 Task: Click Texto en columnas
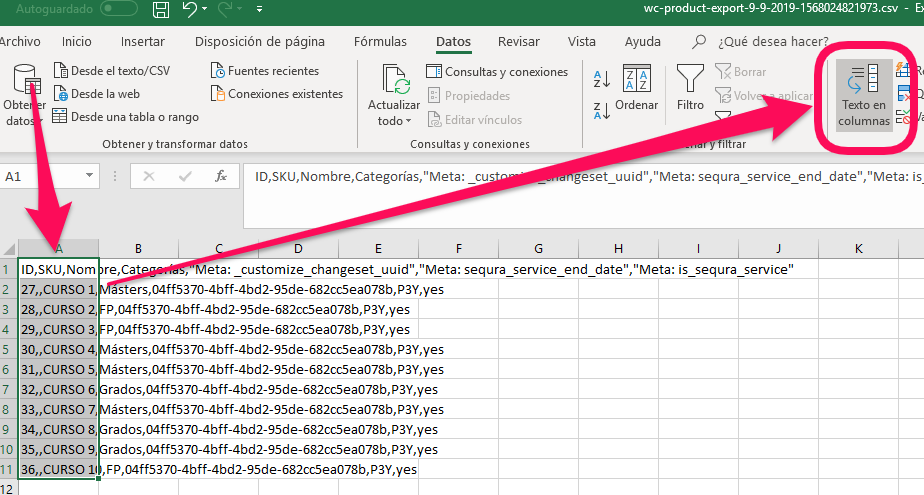tap(864, 95)
